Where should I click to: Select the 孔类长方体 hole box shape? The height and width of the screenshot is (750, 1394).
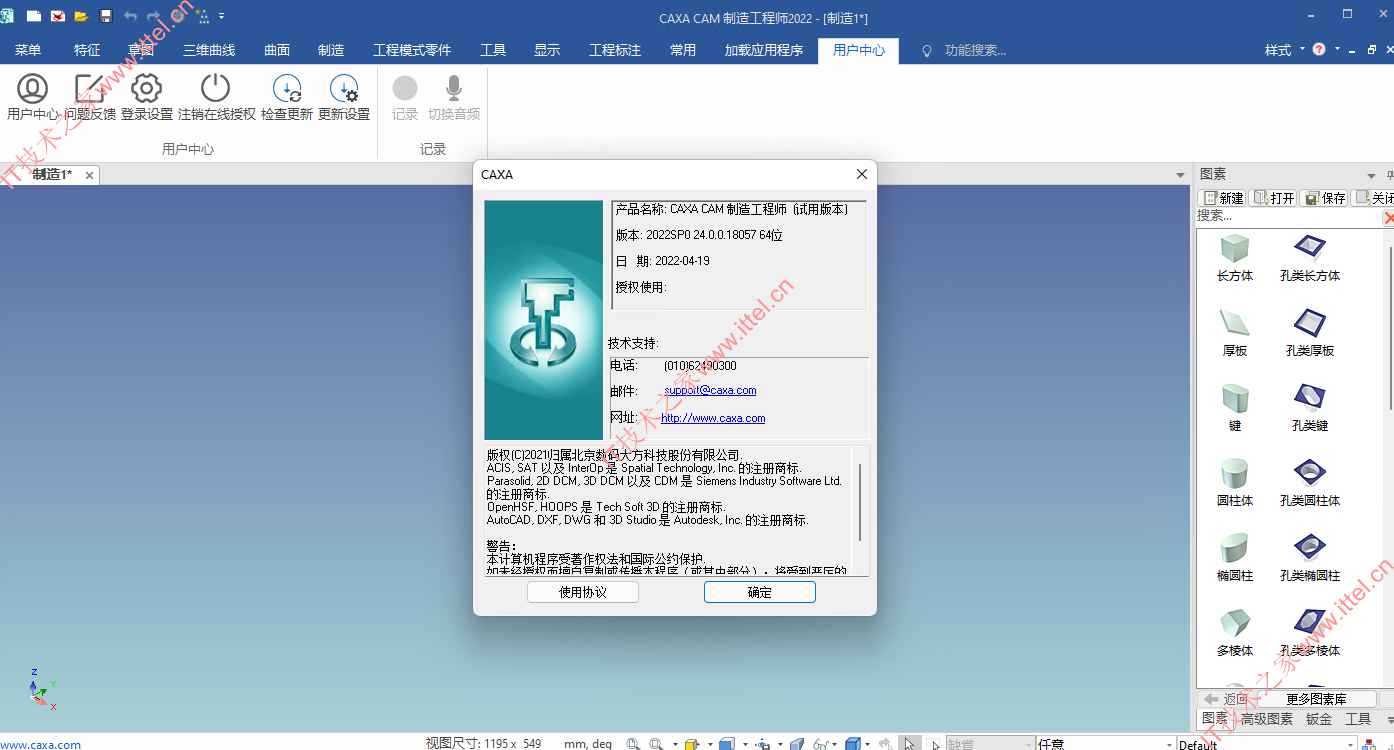coord(1310,258)
